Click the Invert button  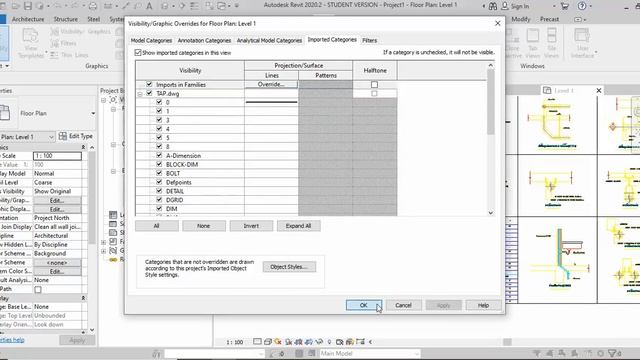(251, 226)
